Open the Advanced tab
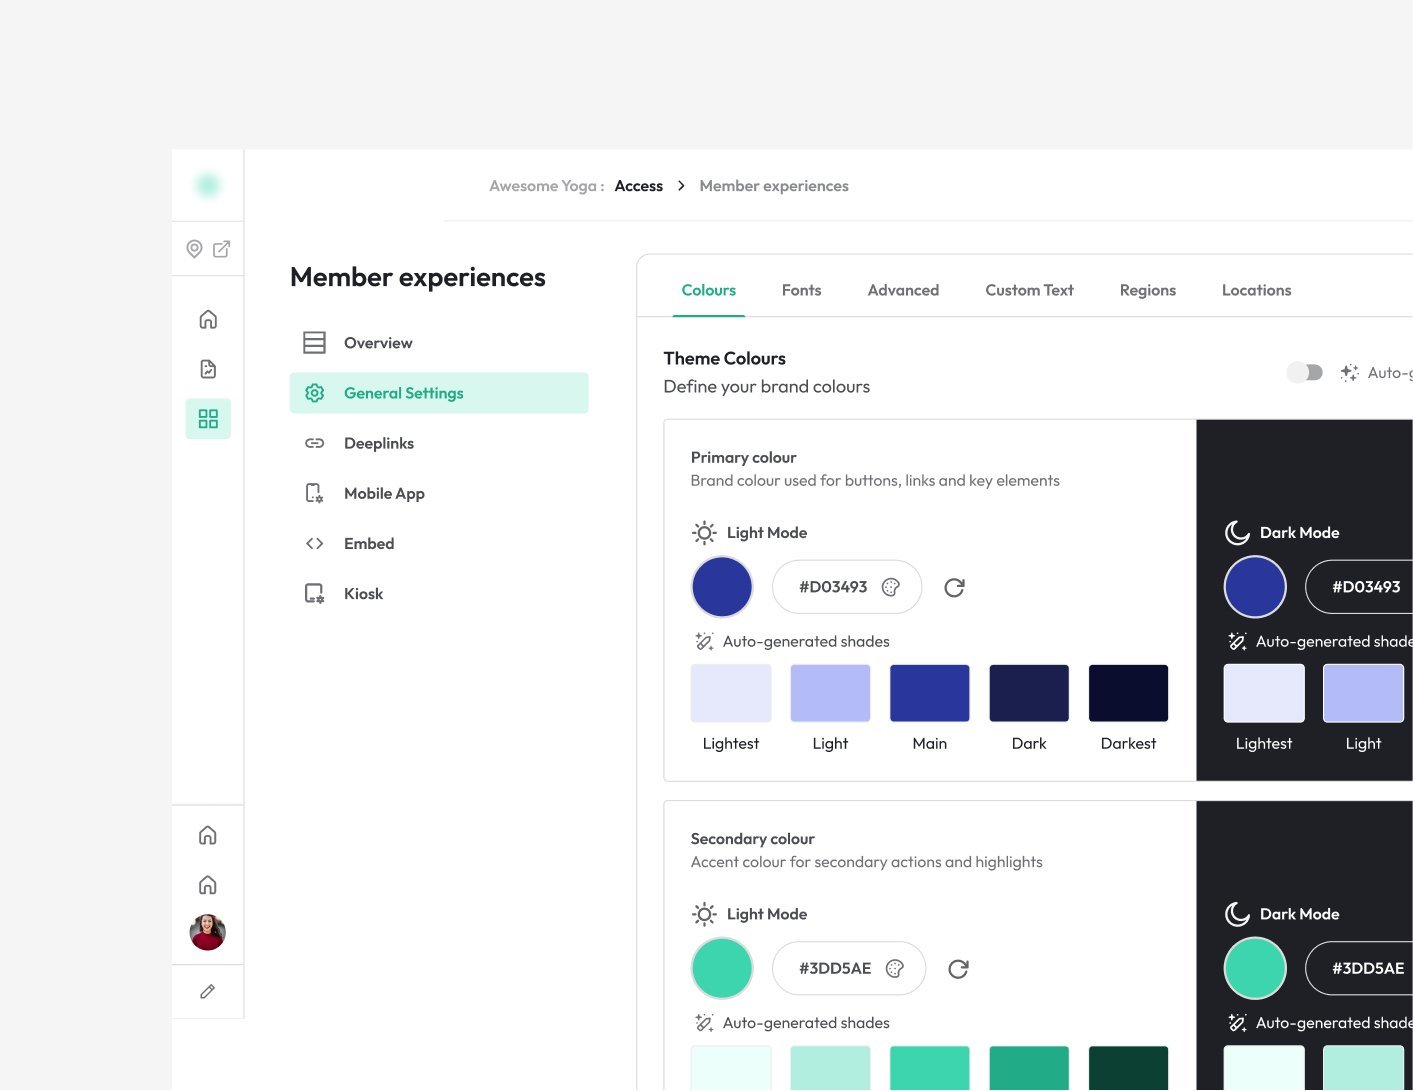This screenshot has height=1091, width=1413. (x=903, y=290)
